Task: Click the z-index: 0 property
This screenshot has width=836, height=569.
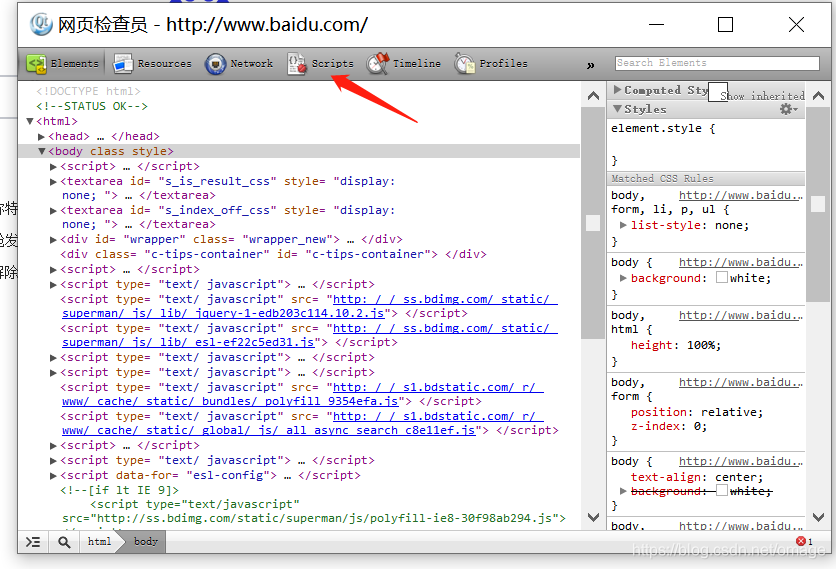Action: (x=669, y=426)
